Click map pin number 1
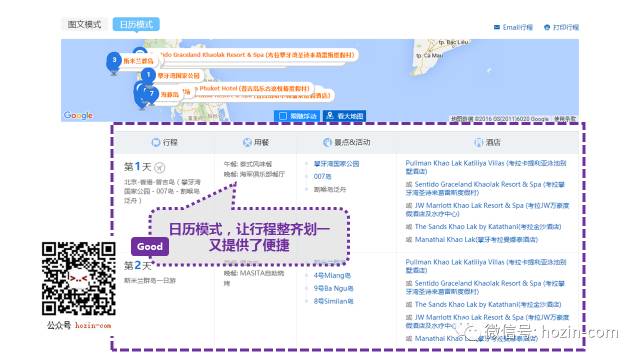The width and height of the screenshot is (640, 360). point(148,76)
